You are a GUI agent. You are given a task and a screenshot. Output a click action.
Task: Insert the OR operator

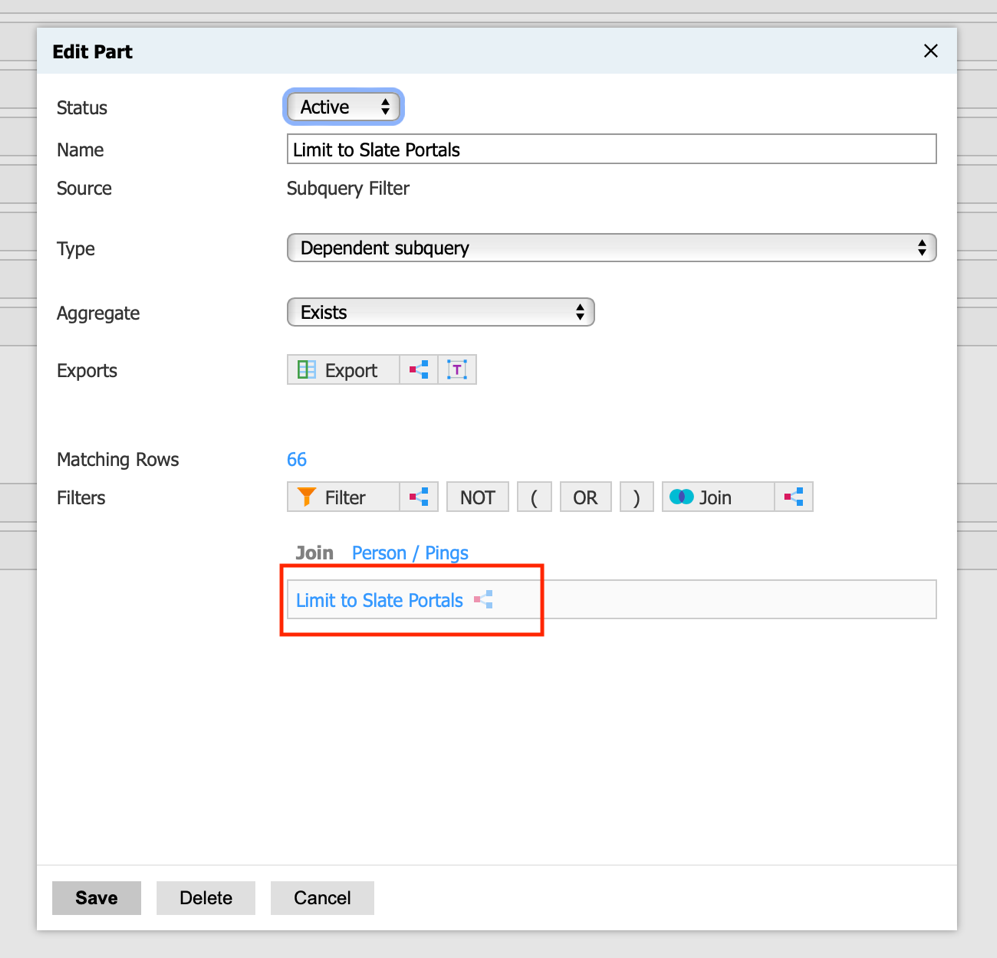coord(585,497)
